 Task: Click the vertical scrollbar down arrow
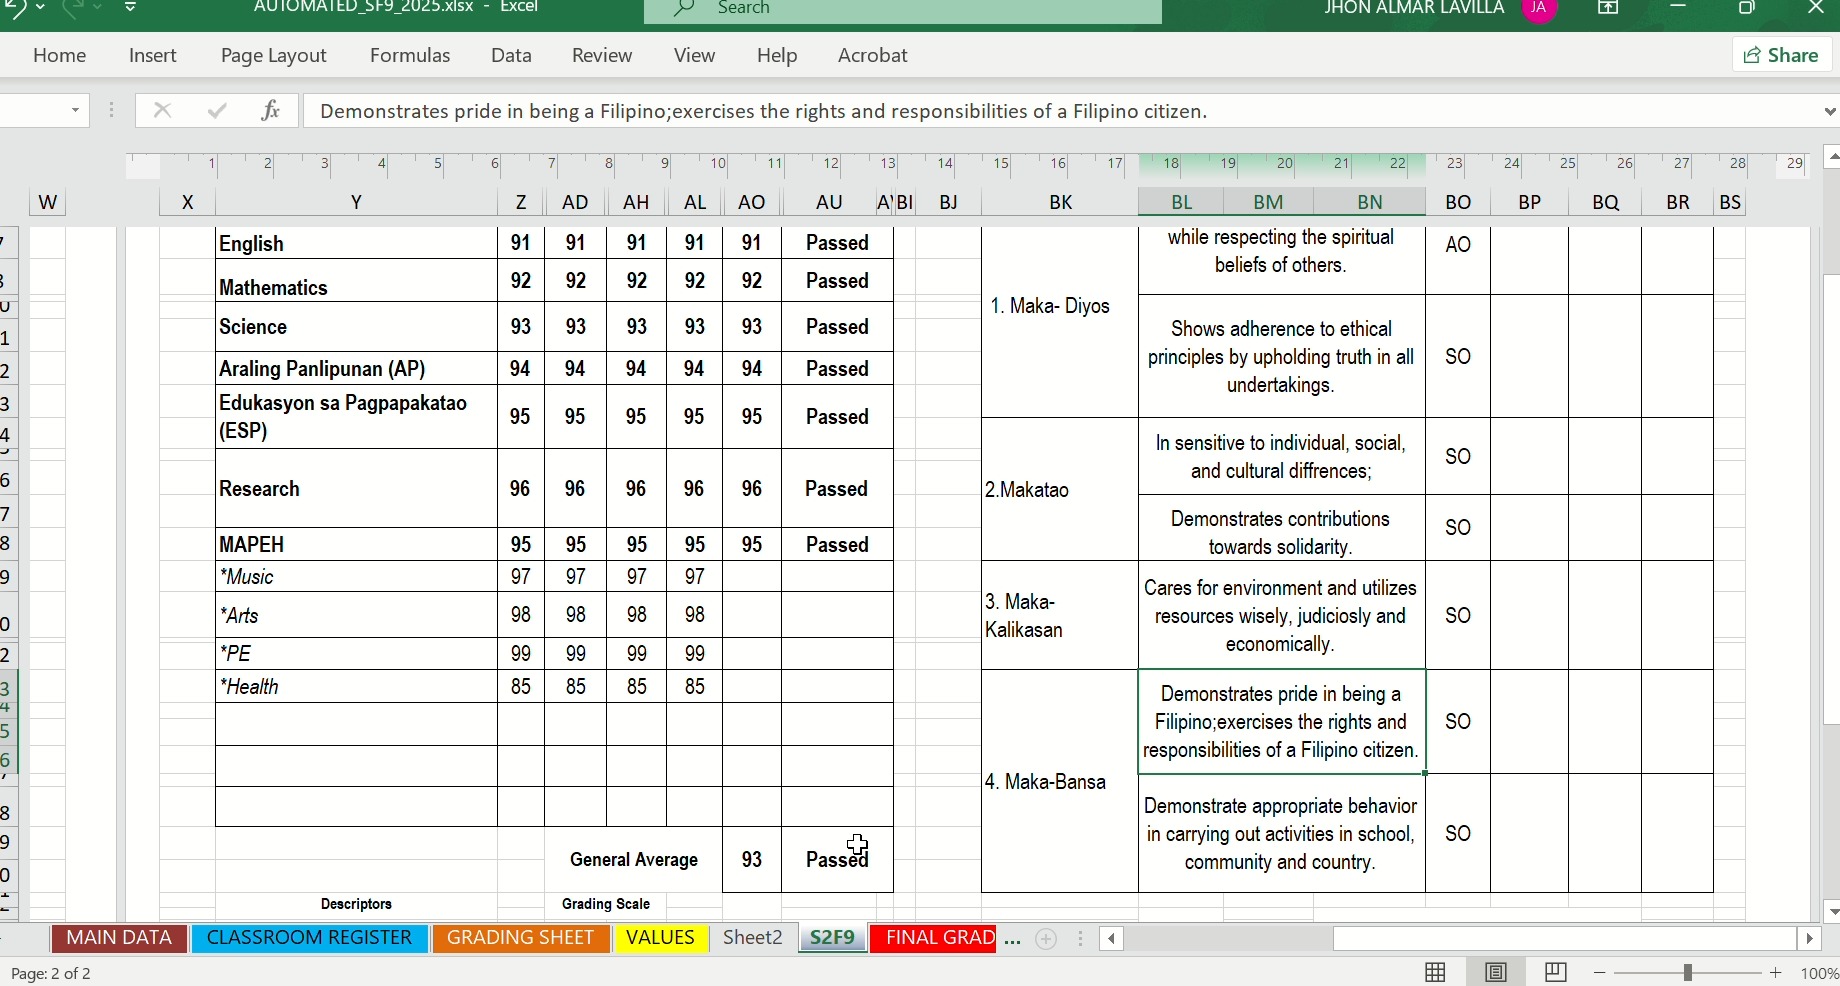tap(1831, 911)
